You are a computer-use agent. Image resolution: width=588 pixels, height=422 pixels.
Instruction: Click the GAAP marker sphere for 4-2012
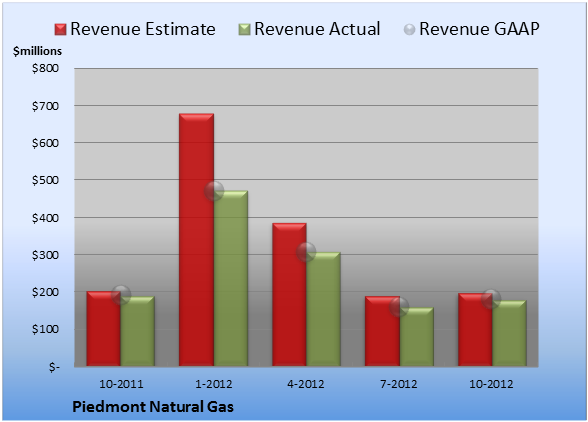pyautogui.click(x=306, y=252)
